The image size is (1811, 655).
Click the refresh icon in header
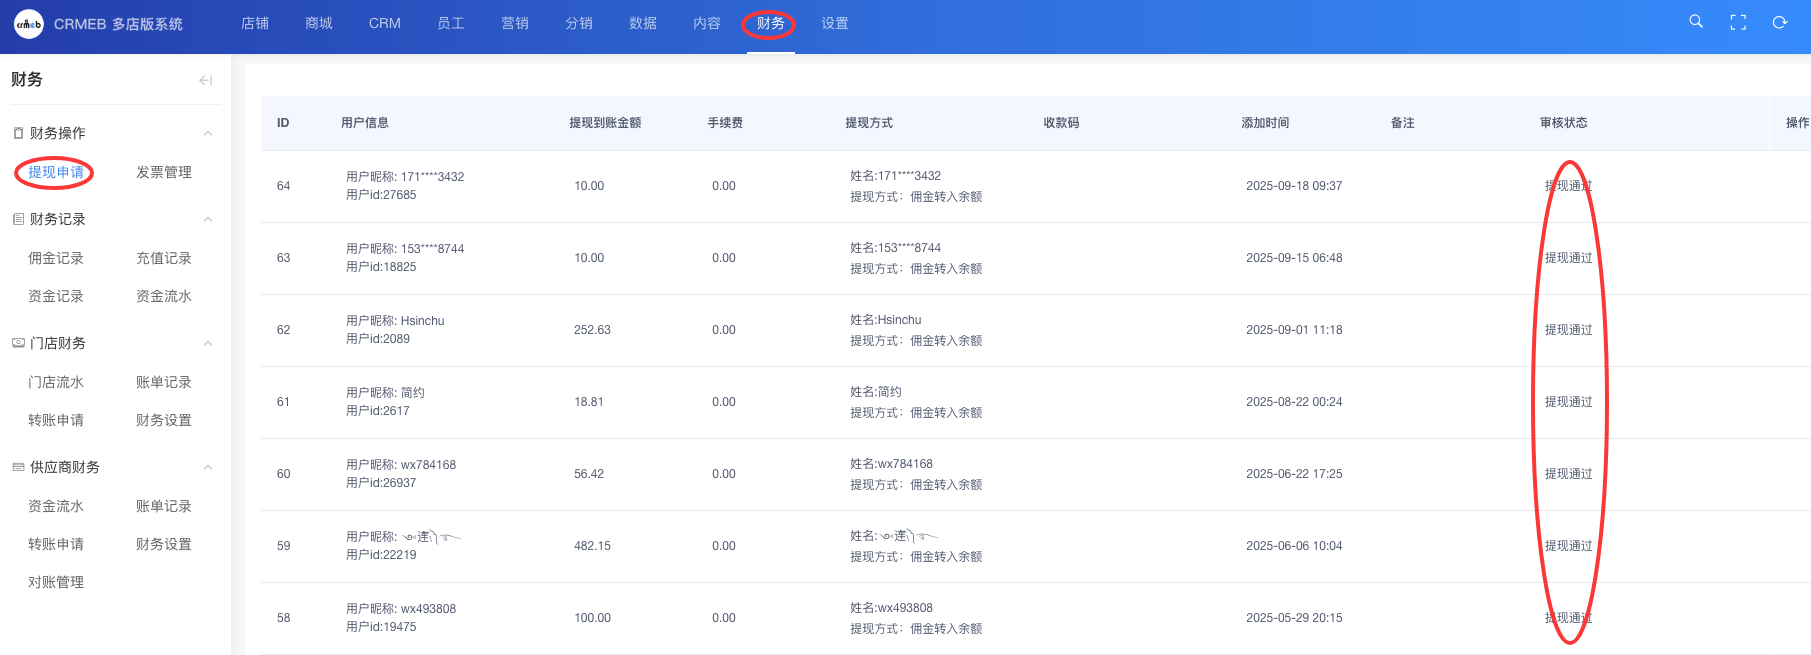[1780, 23]
